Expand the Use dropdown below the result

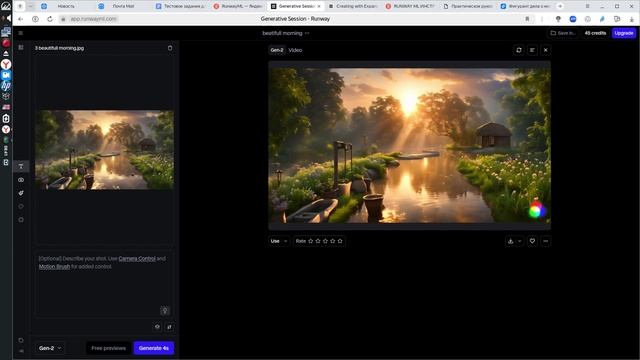pyautogui.click(x=279, y=241)
